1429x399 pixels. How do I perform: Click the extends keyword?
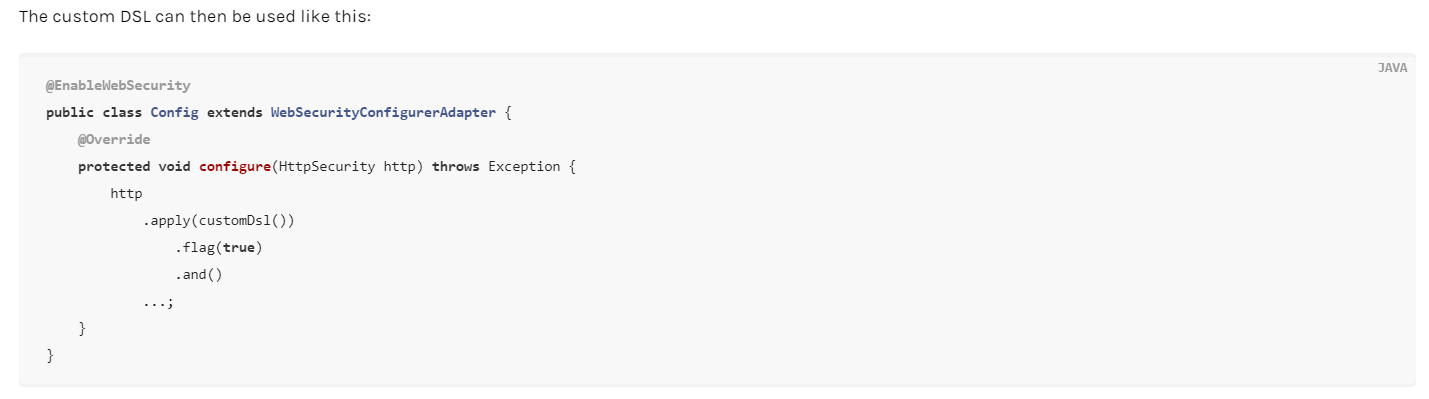tap(235, 113)
